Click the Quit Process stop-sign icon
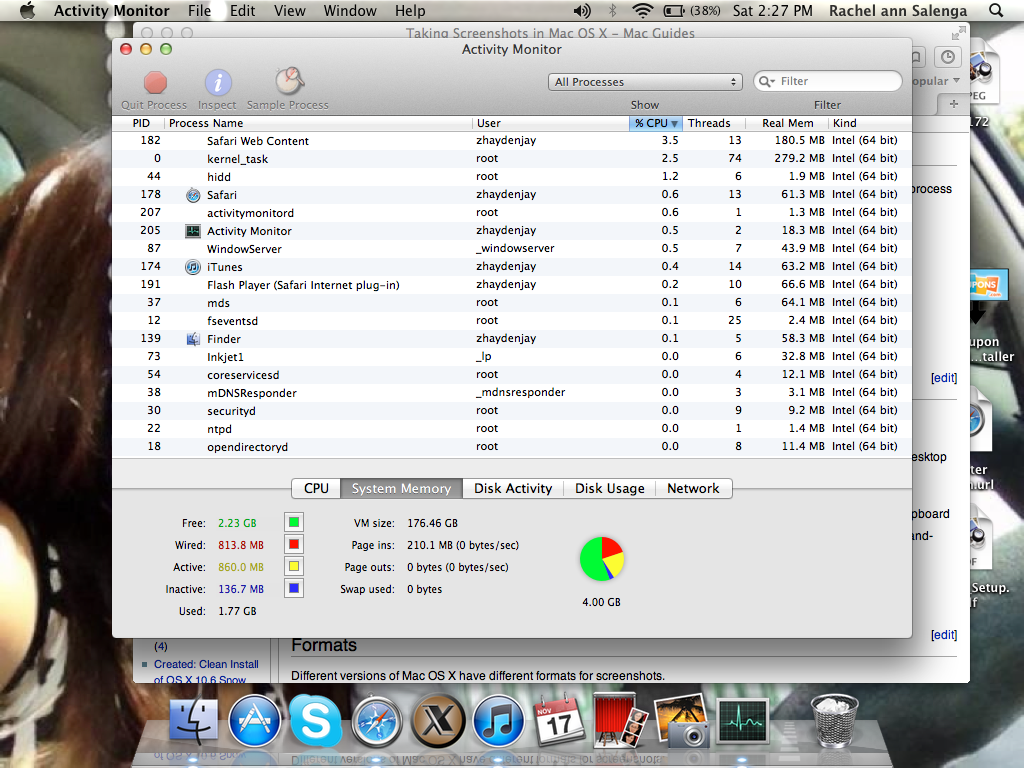 (x=155, y=83)
